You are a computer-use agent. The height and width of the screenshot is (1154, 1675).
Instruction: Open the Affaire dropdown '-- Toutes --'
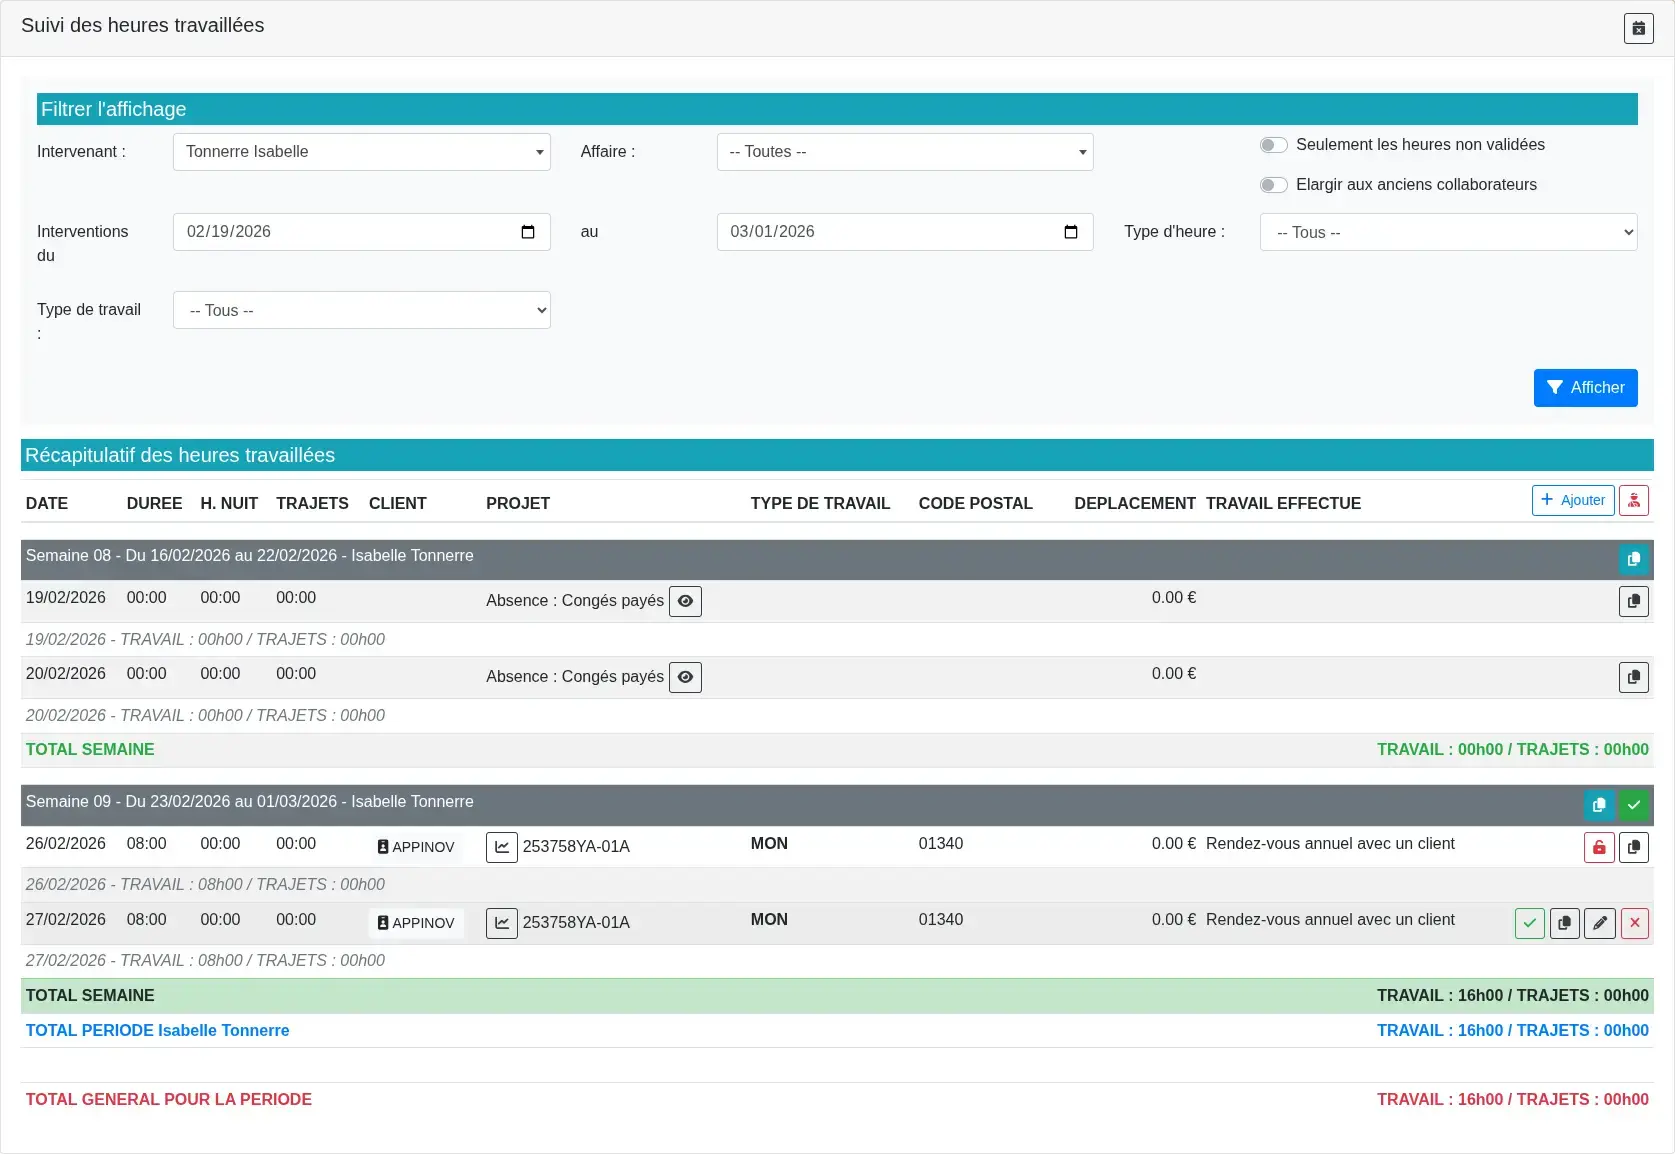pos(903,152)
